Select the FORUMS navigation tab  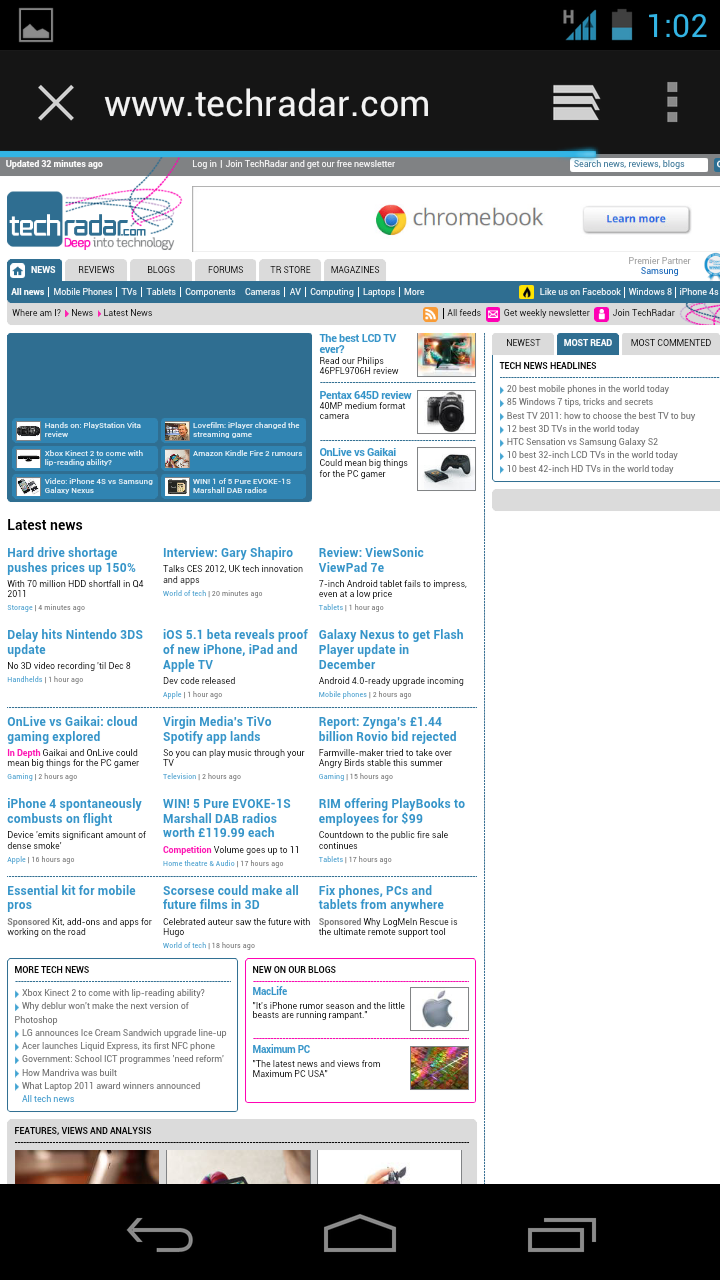click(226, 270)
